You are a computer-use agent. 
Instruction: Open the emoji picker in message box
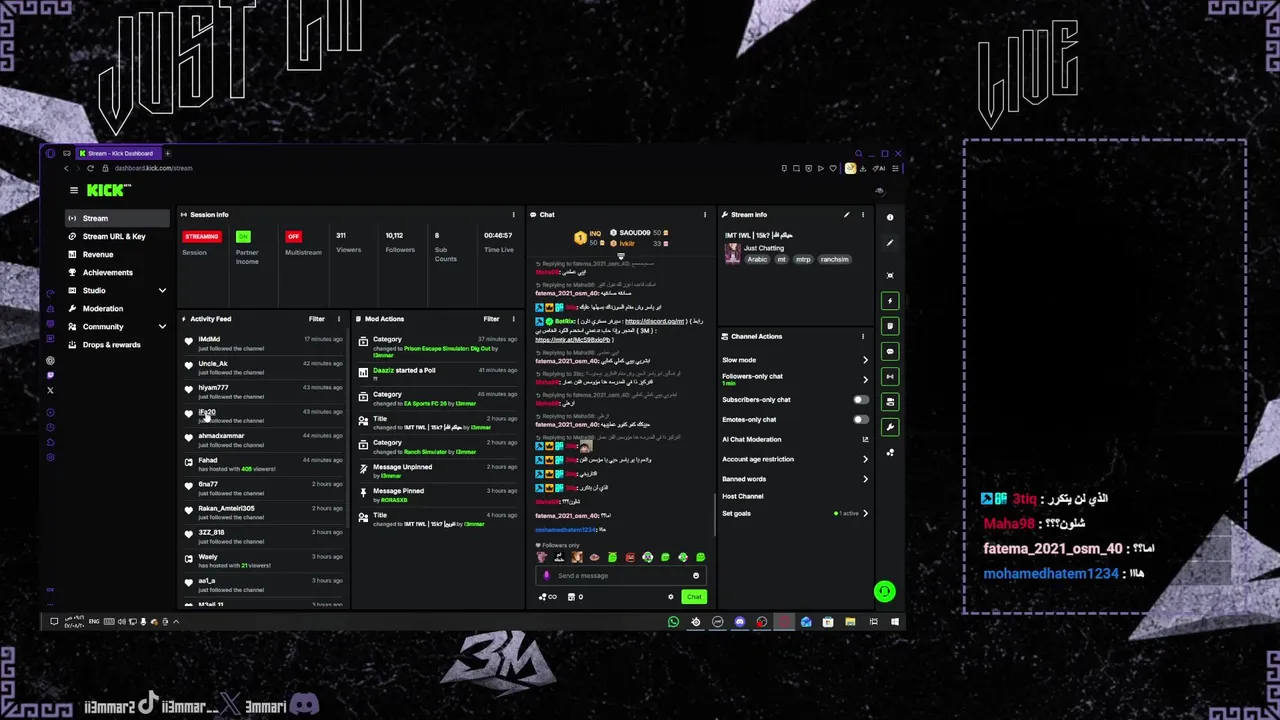point(696,575)
